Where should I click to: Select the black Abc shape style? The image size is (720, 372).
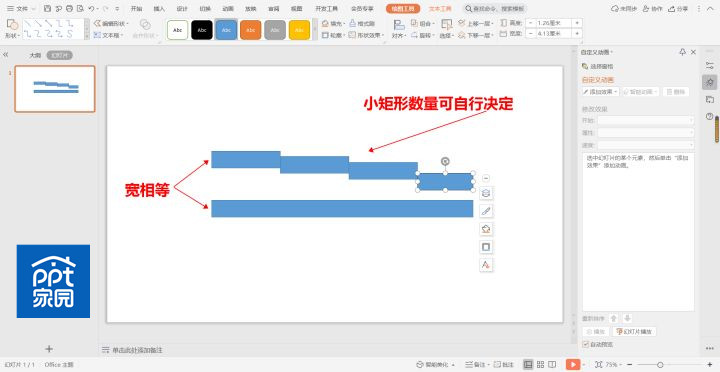202,30
